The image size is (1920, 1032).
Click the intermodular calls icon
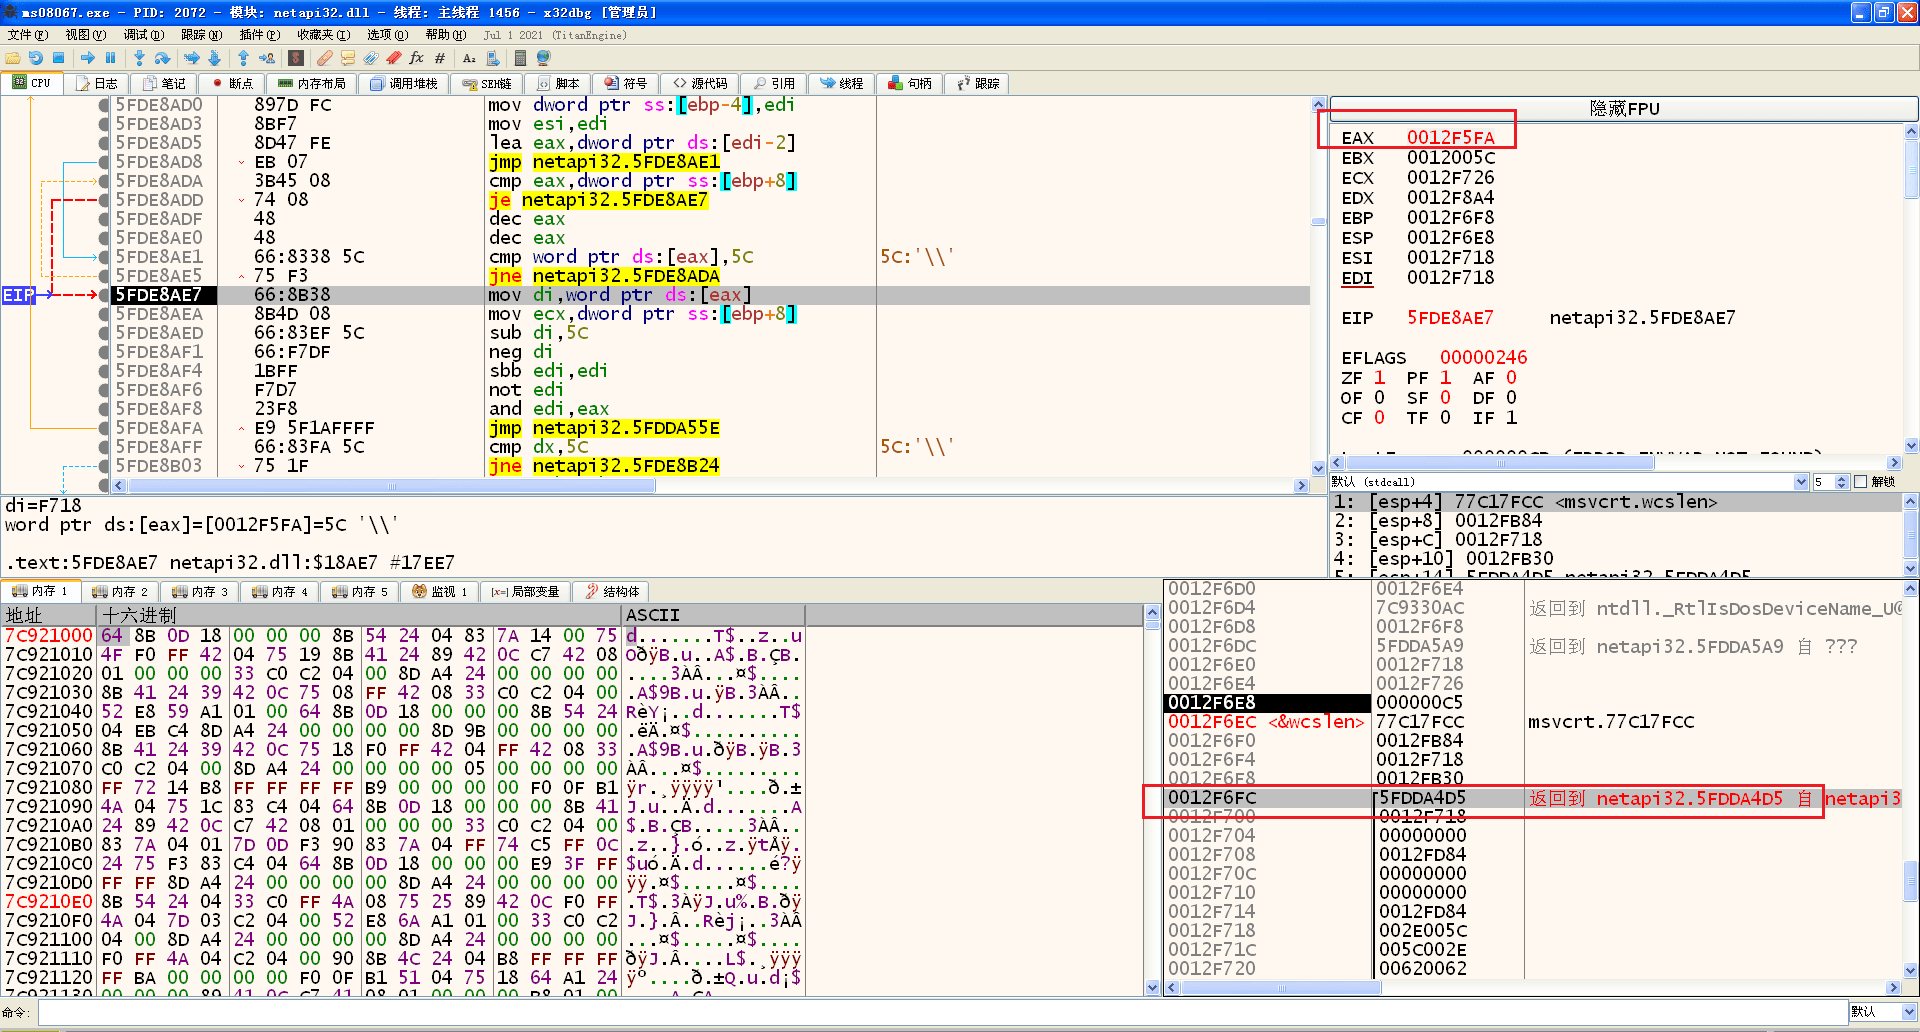tap(491, 58)
